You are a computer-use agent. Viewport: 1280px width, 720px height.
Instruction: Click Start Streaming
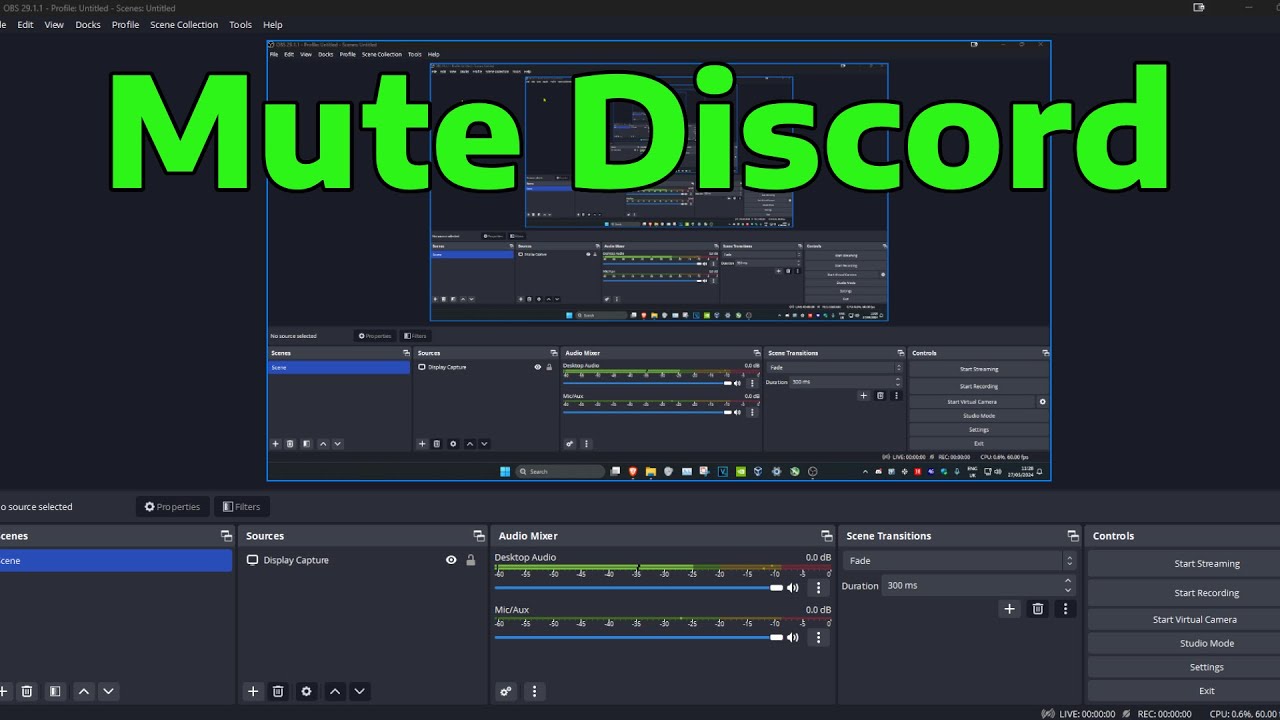click(1206, 564)
